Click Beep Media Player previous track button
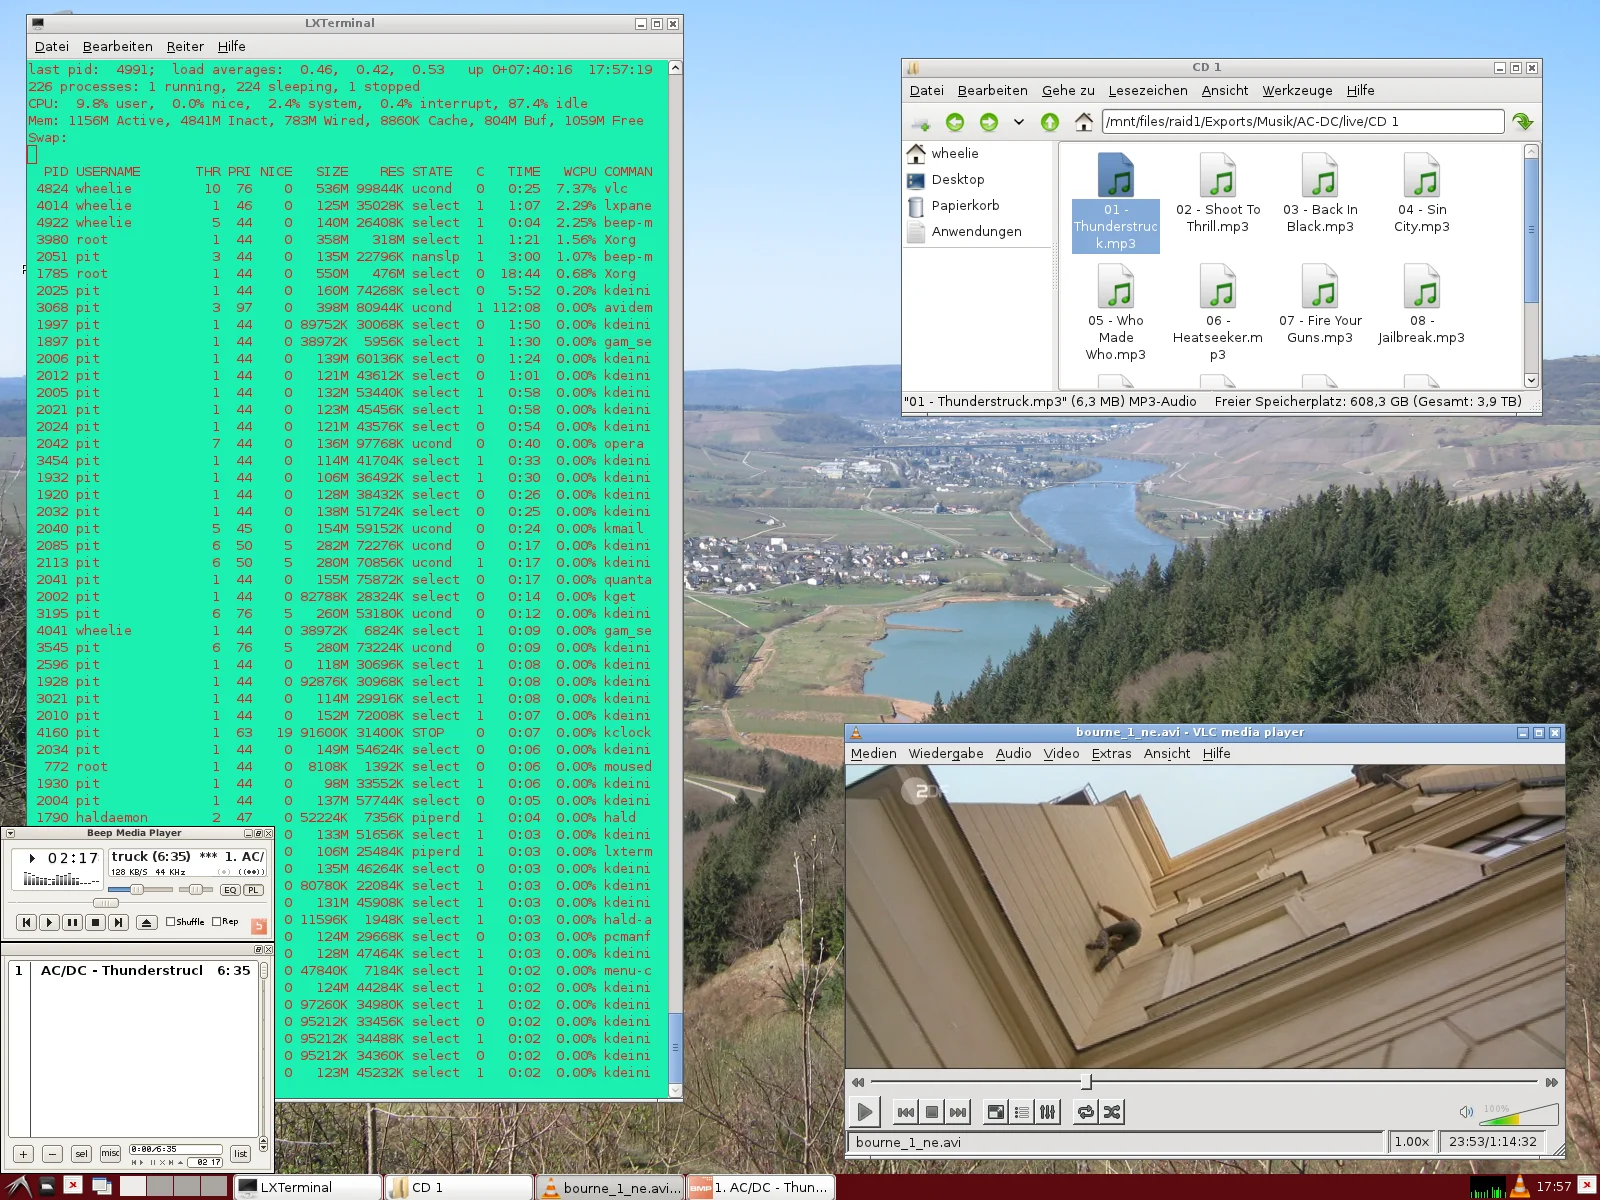 pos(27,922)
